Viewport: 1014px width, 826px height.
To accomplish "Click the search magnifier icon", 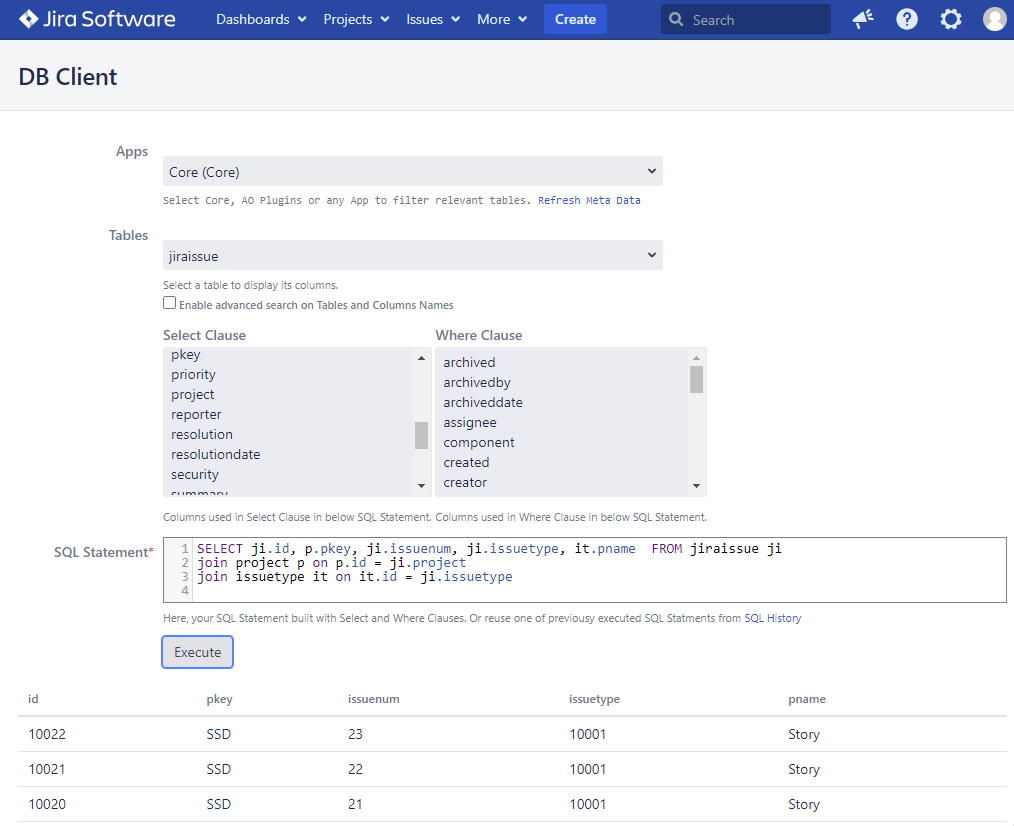I will (677, 20).
